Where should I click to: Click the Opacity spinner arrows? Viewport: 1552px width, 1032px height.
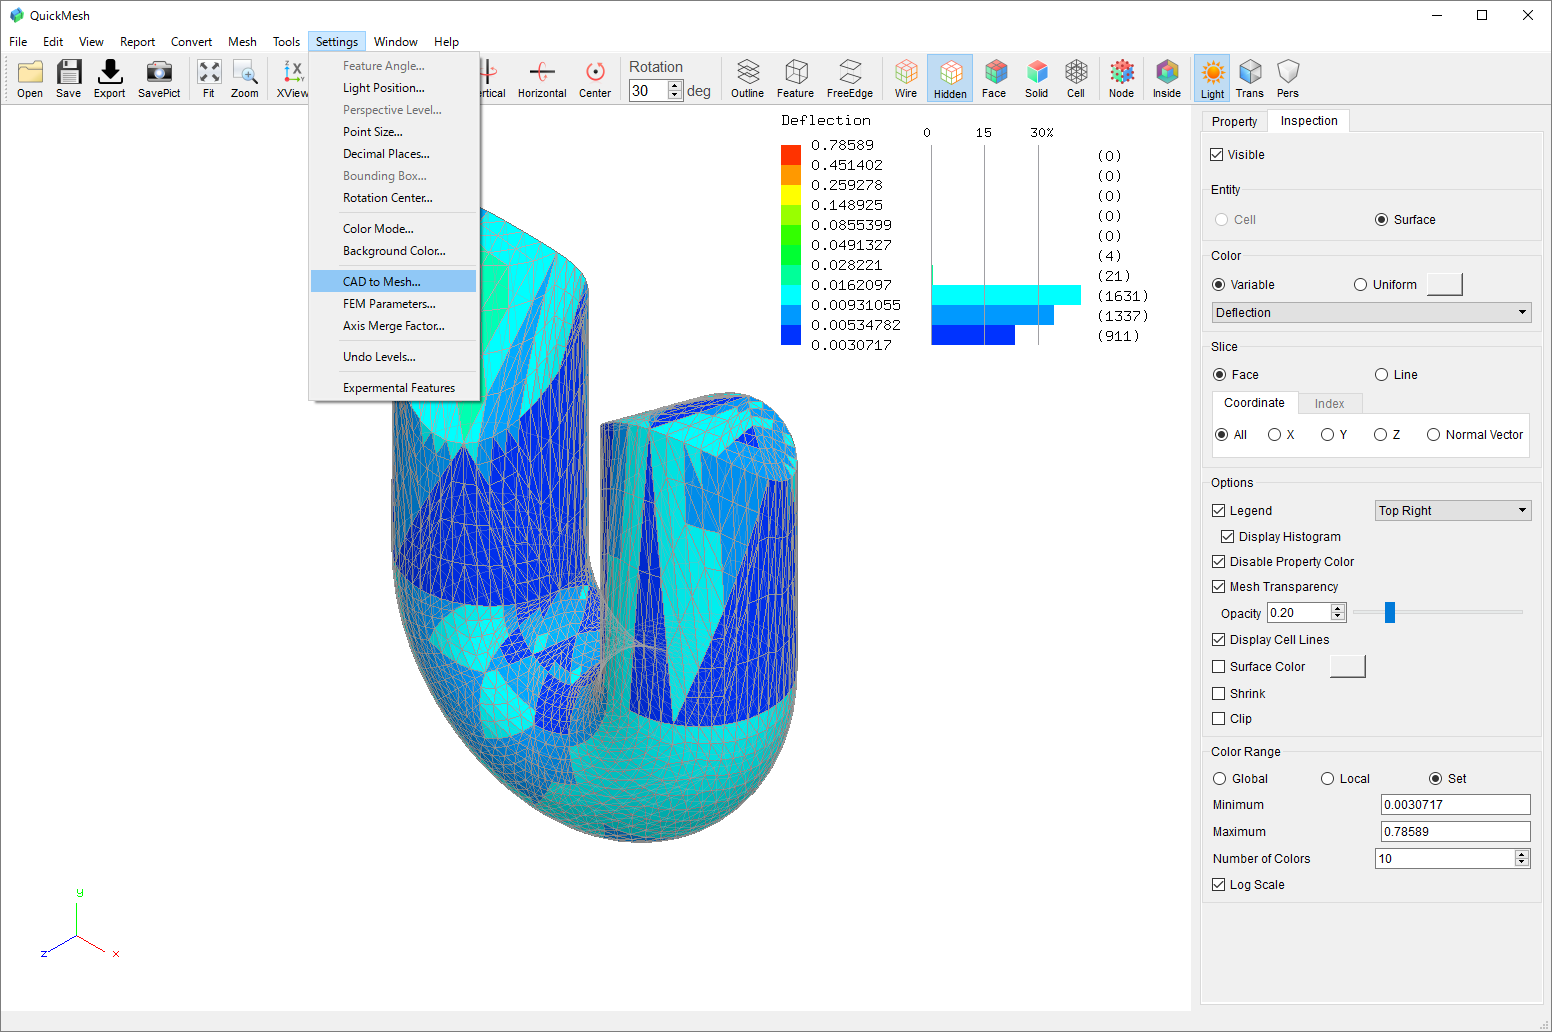1338,613
